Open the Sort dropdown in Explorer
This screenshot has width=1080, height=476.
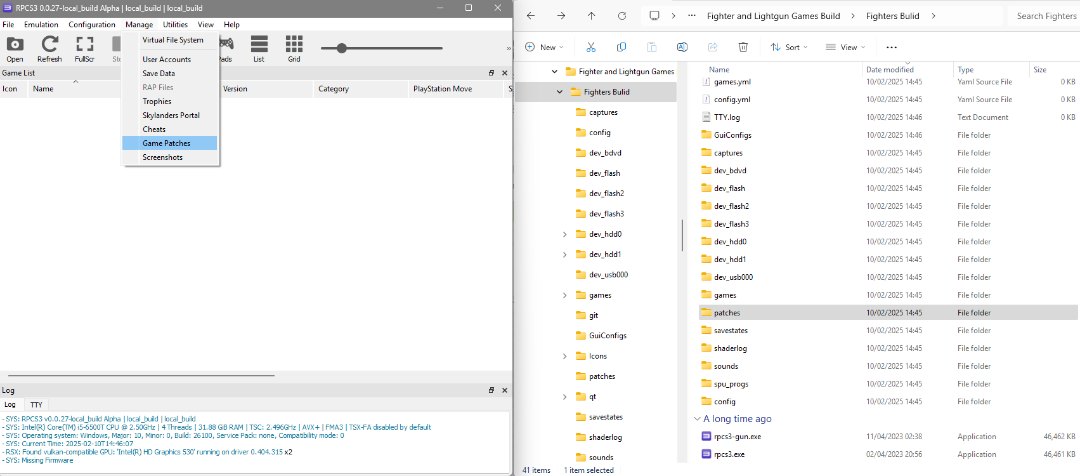(x=790, y=47)
